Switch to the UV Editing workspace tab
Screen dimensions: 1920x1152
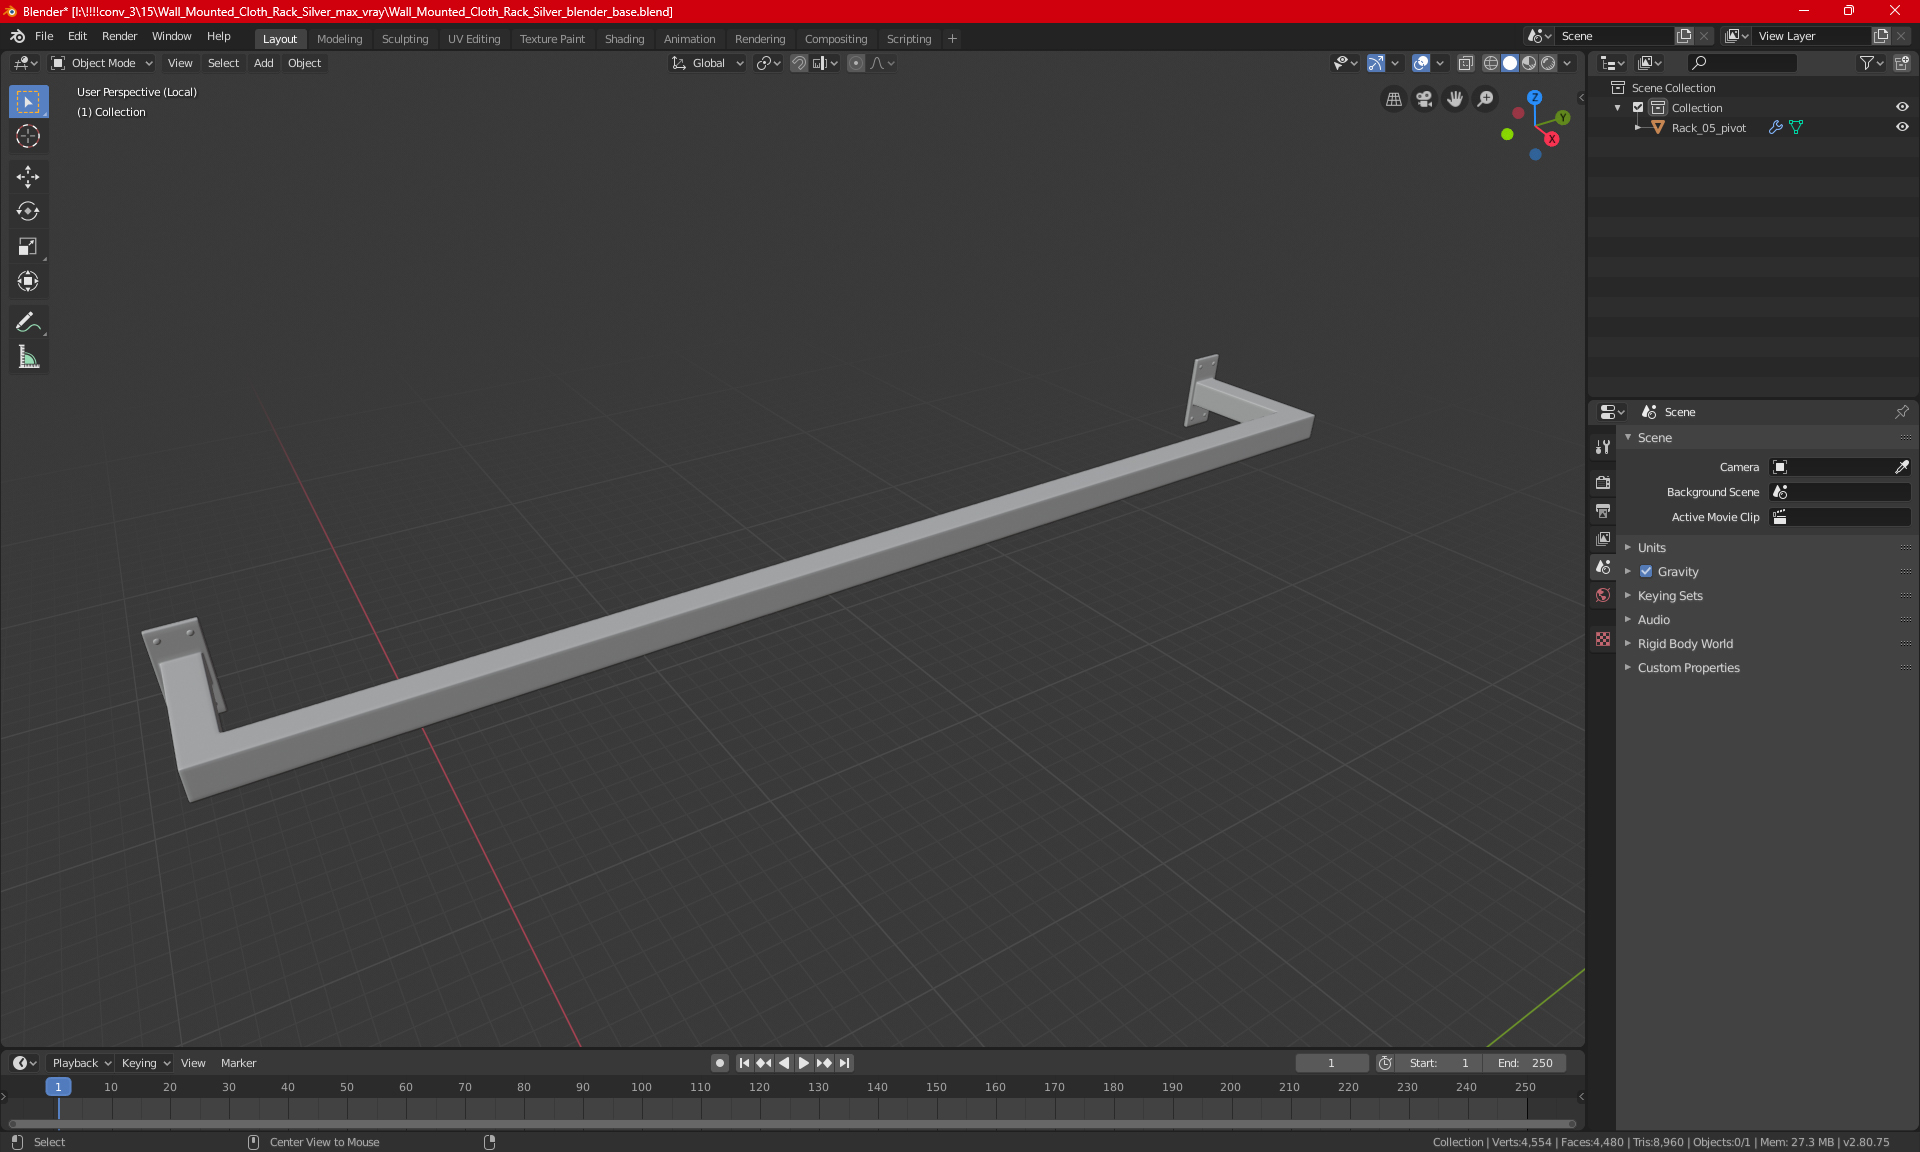tap(474, 39)
